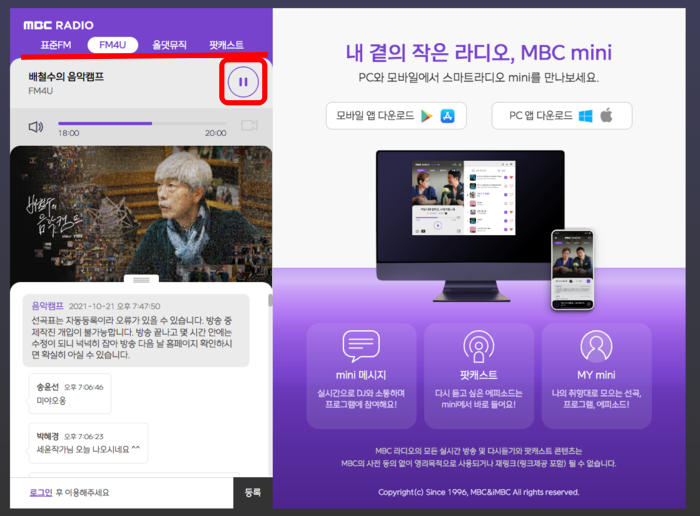Image resolution: width=700 pixels, height=516 pixels.
Task: Click the App Store icon
Action: [x=447, y=116]
